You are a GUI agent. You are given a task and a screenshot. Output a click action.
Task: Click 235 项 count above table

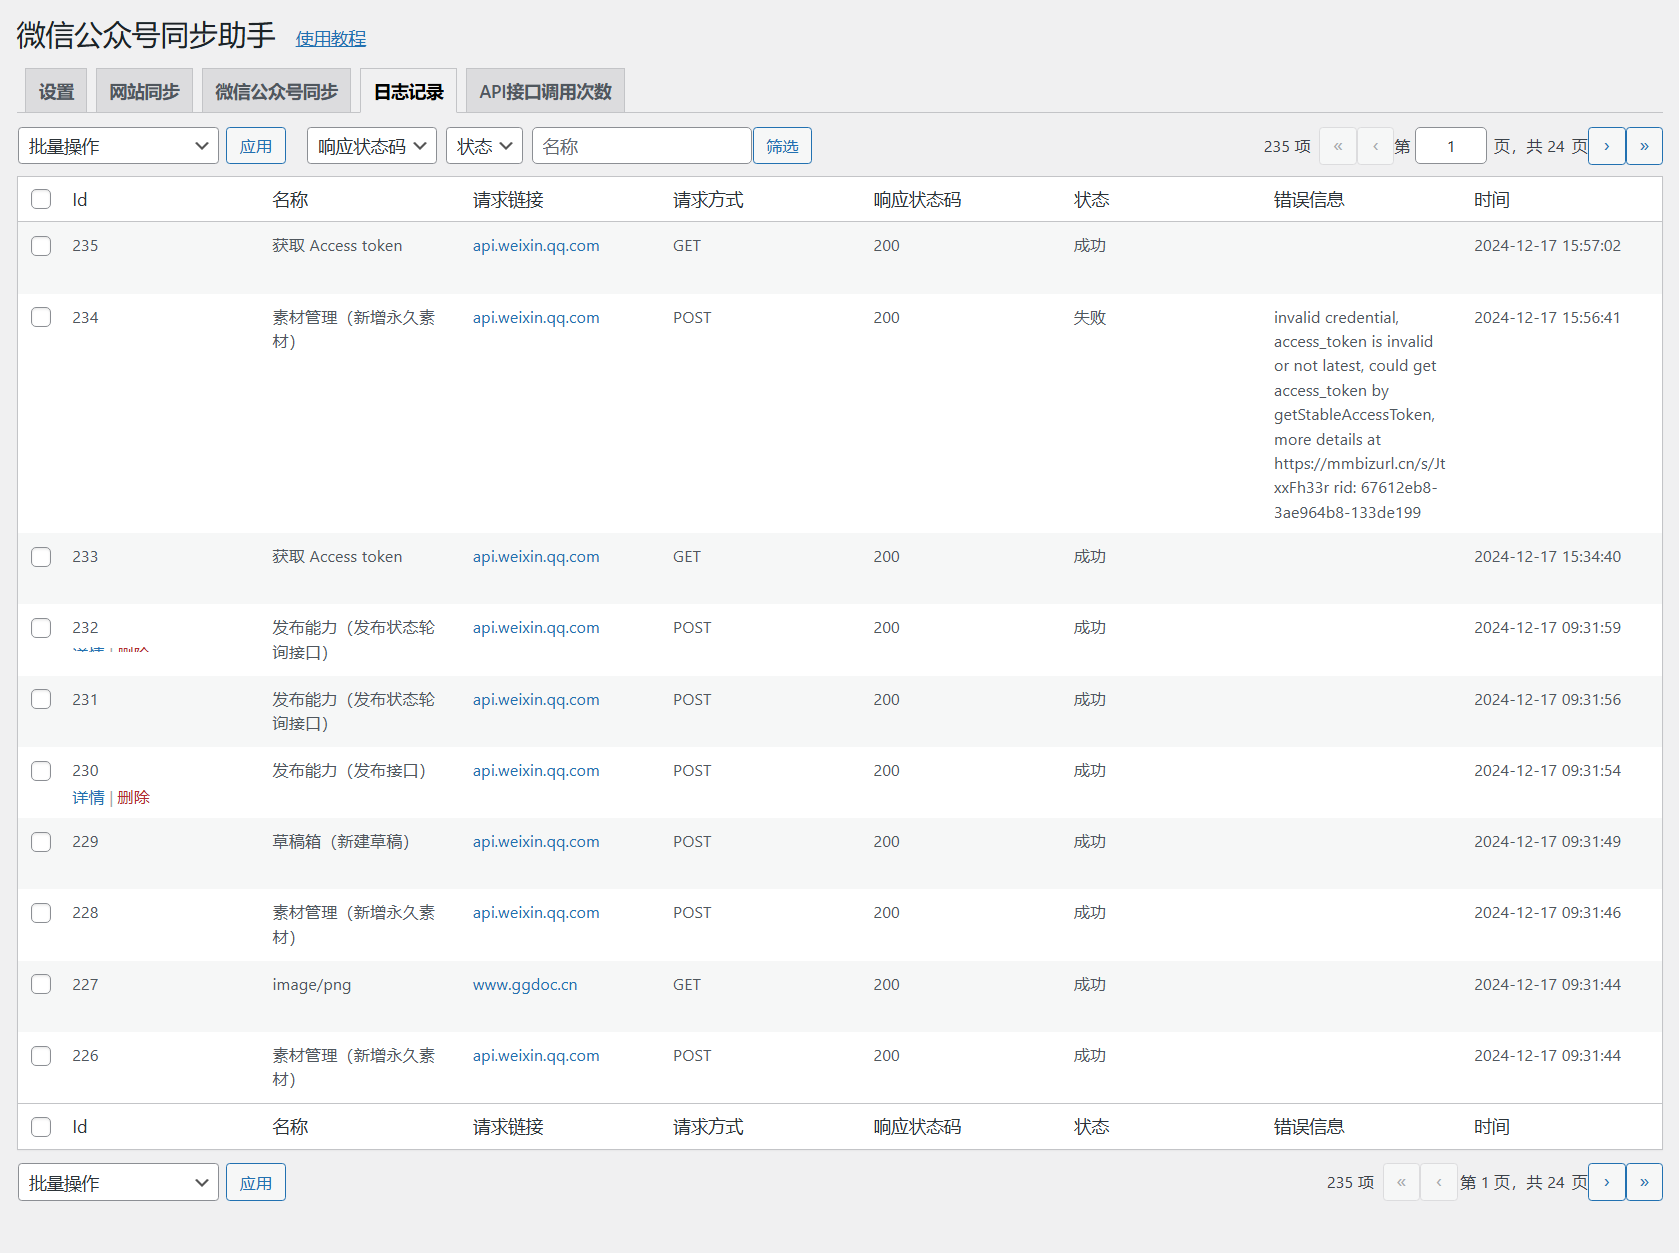(1286, 147)
